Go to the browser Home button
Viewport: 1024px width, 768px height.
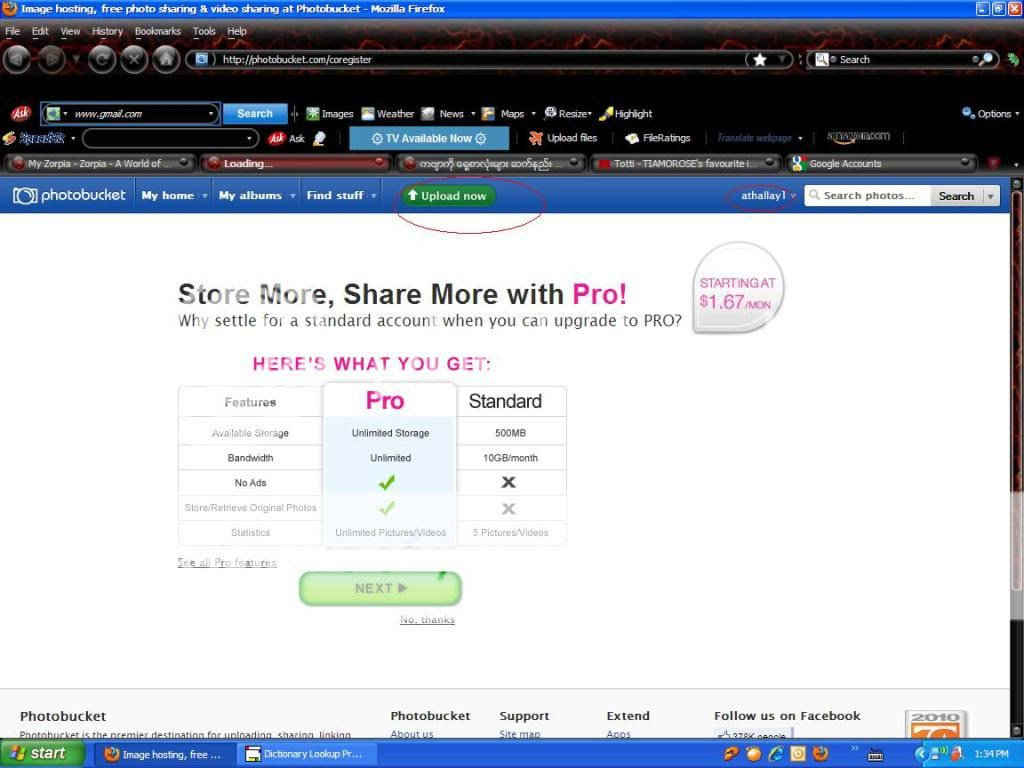click(x=166, y=60)
